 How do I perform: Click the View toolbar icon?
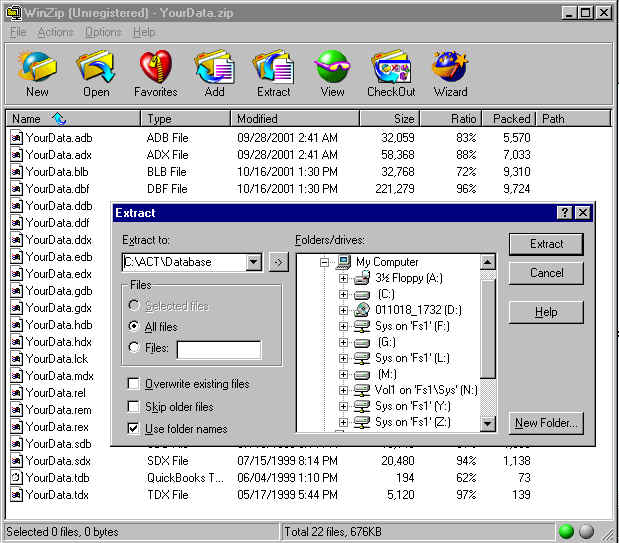pyautogui.click(x=332, y=66)
